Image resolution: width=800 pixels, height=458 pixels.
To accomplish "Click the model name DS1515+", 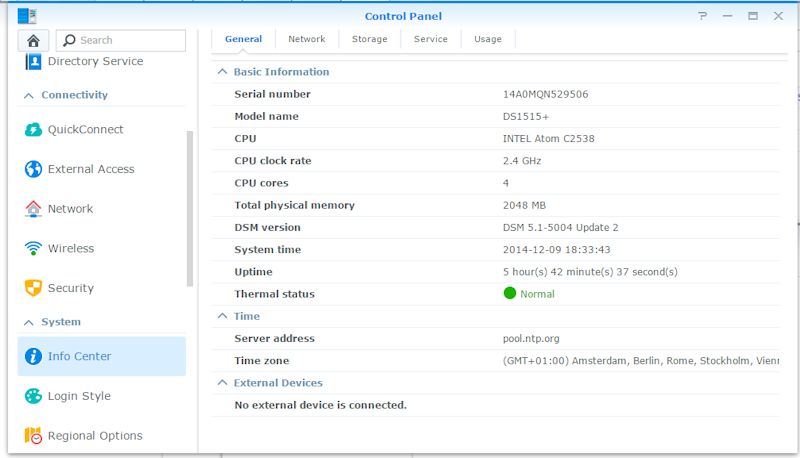I will [x=526, y=116].
